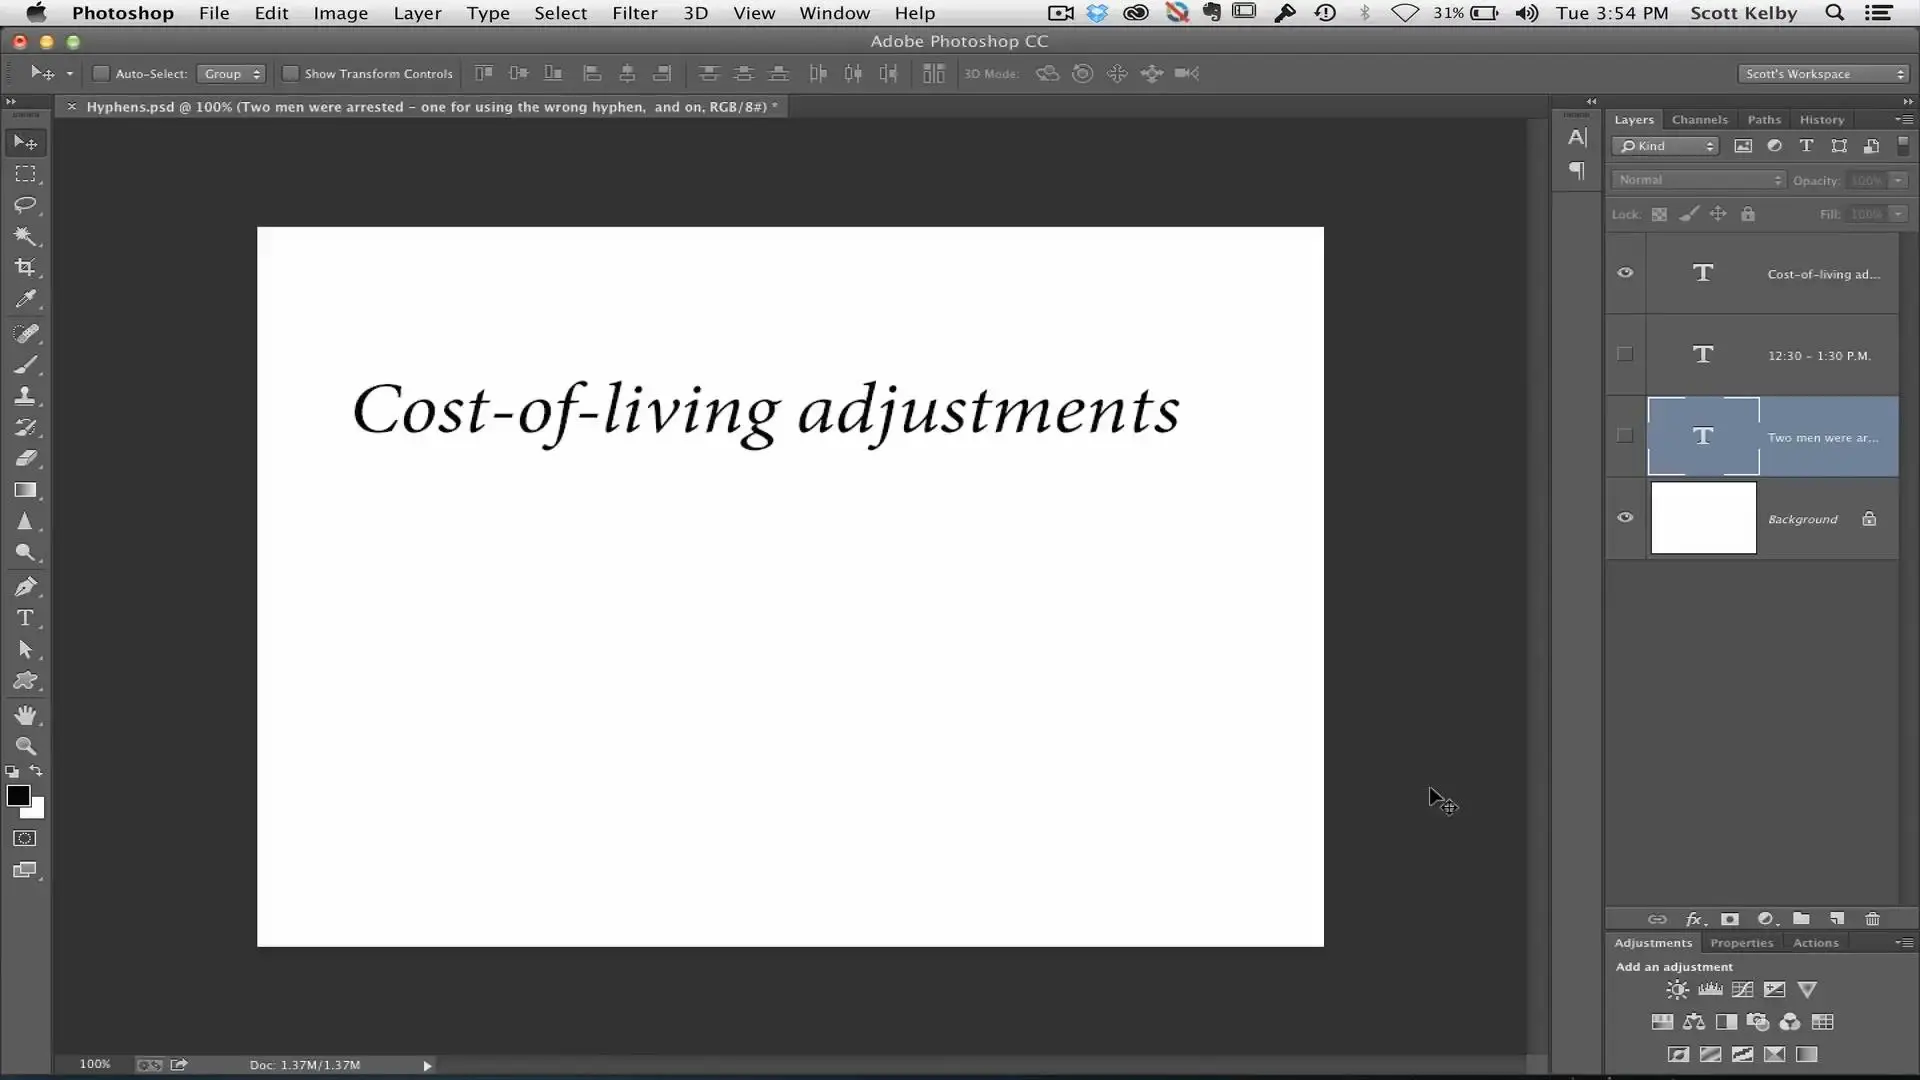Click the Background layer thumbnail
Image resolution: width=1920 pixels, height=1080 pixels.
(1703, 518)
